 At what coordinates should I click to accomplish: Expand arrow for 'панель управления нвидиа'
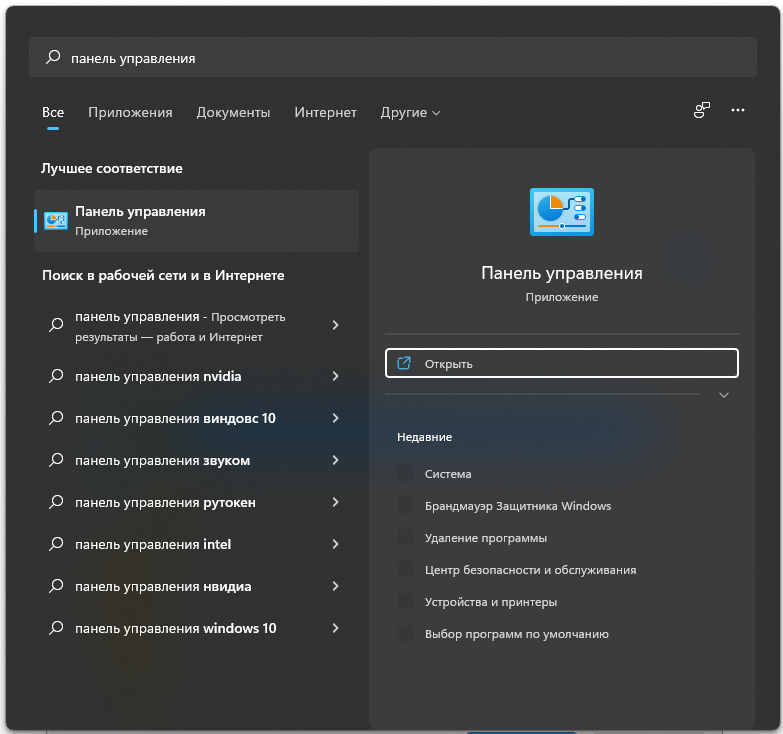(336, 586)
